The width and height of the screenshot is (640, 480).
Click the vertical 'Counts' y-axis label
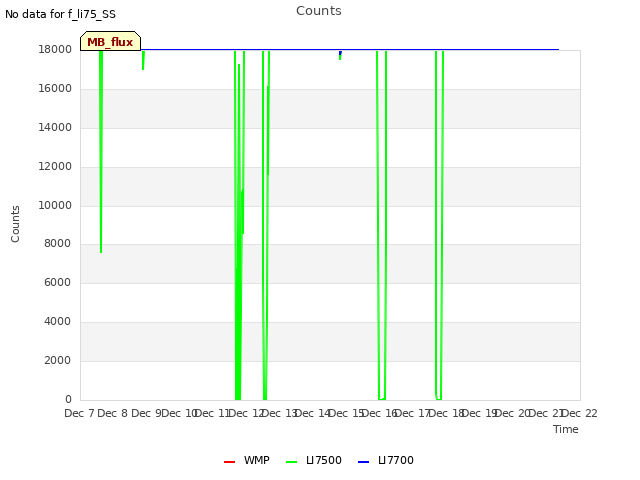pyautogui.click(x=15, y=224)
